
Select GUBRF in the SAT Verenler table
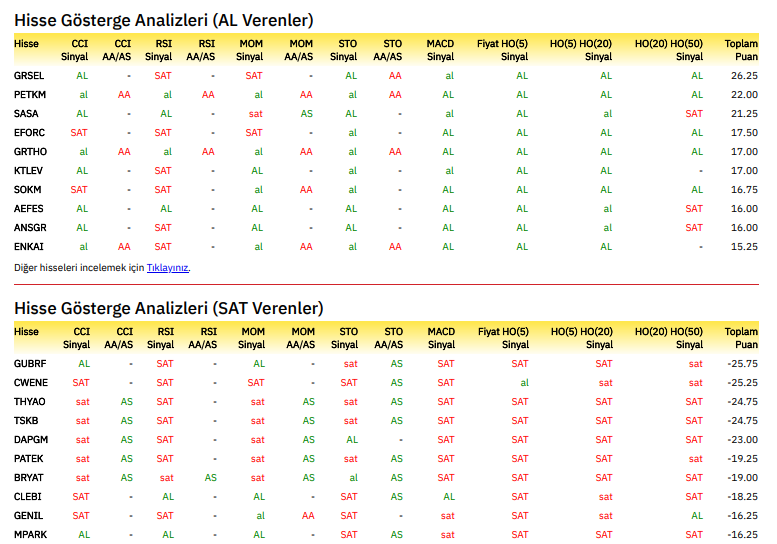click(x=30, y=364)
